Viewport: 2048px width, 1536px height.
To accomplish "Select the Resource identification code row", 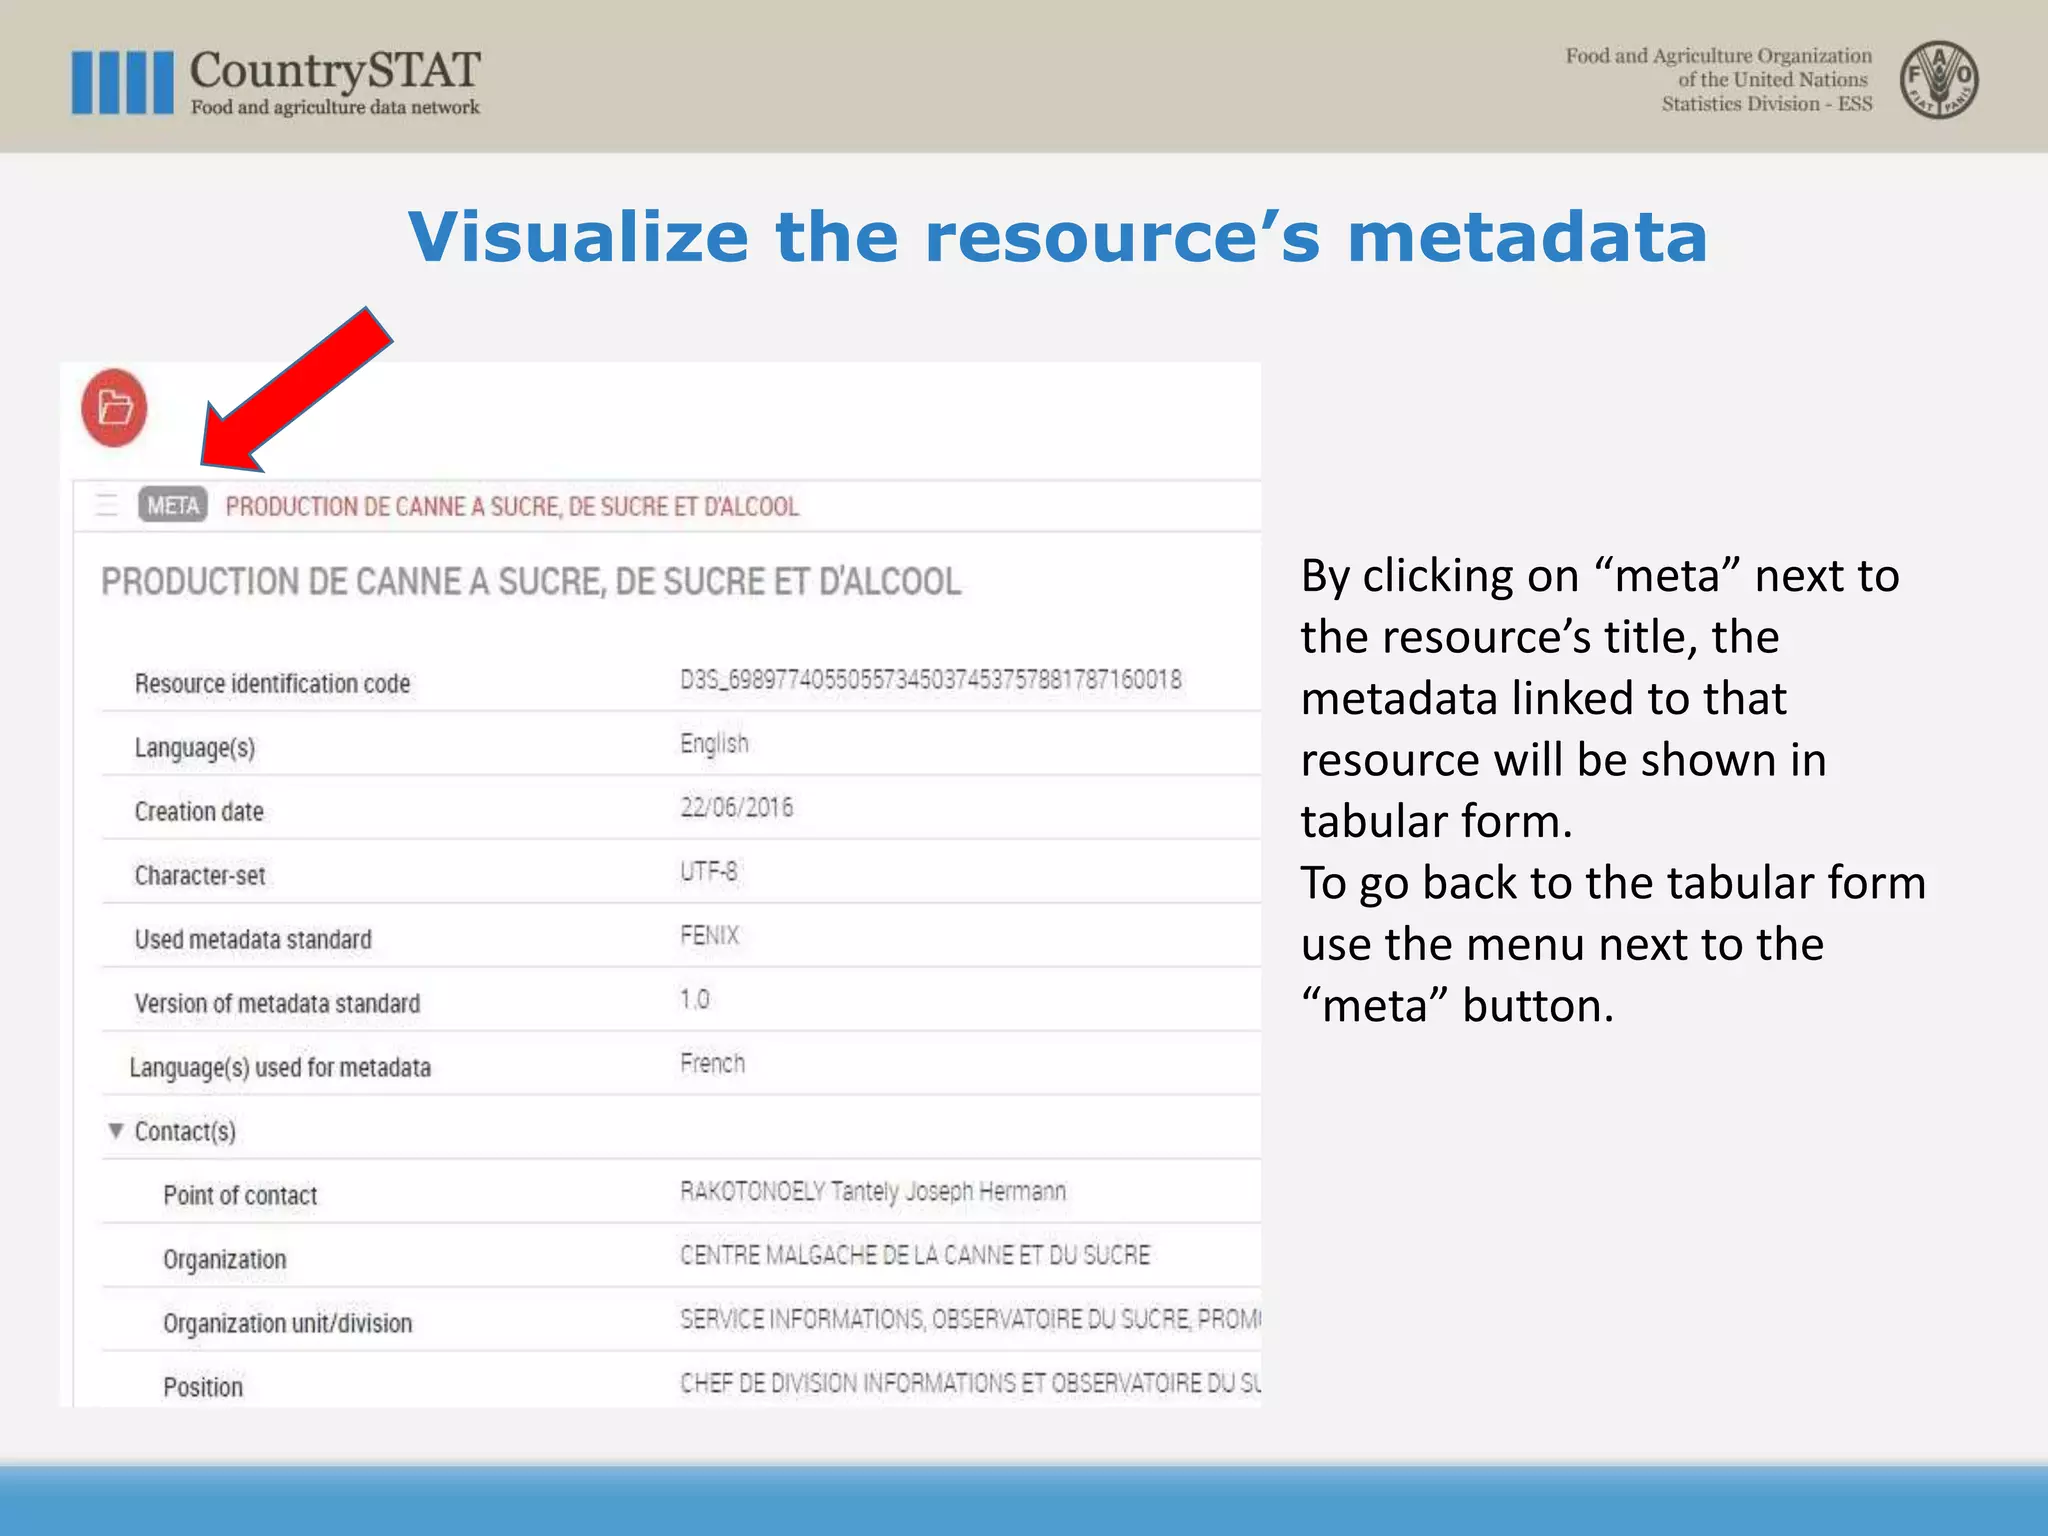I will point(681,681).
